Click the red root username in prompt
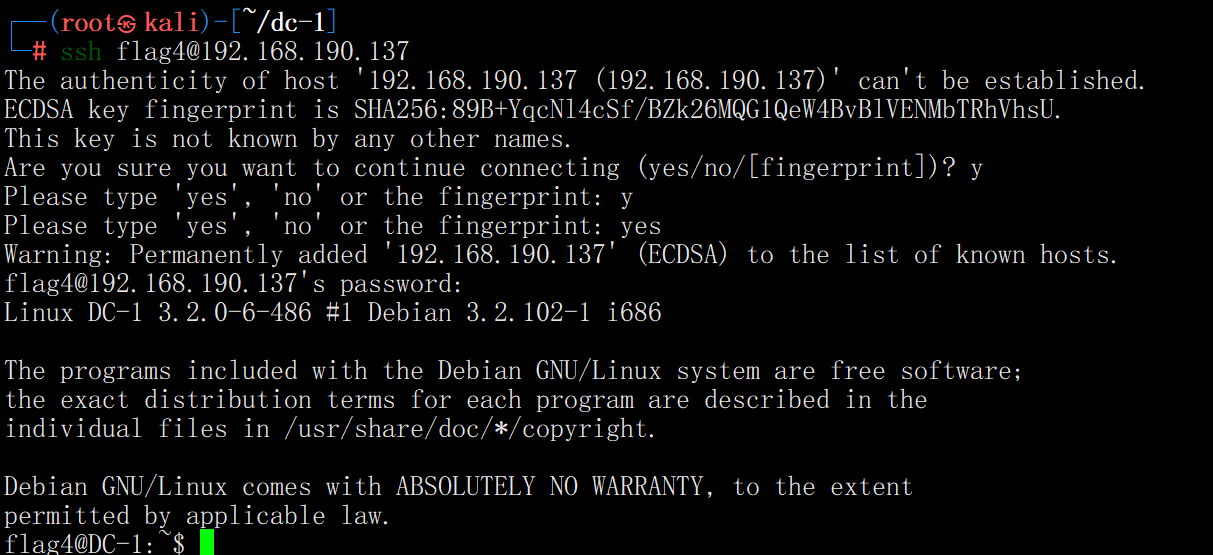Viewport: 1213px width, 555px height. point(88,23)
